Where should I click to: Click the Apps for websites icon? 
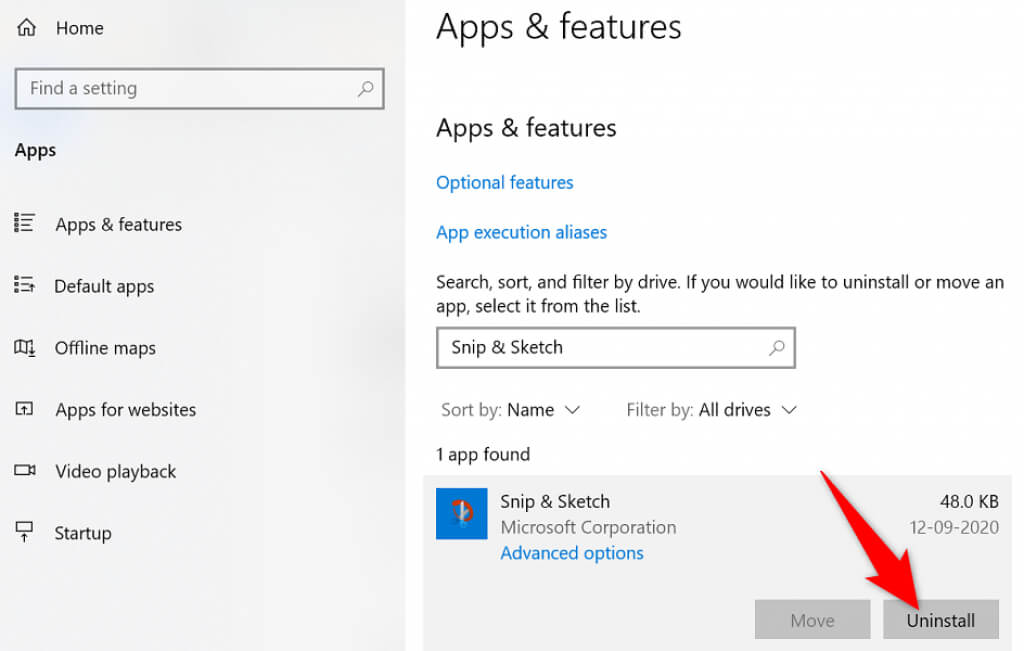(x=25, y=410)
